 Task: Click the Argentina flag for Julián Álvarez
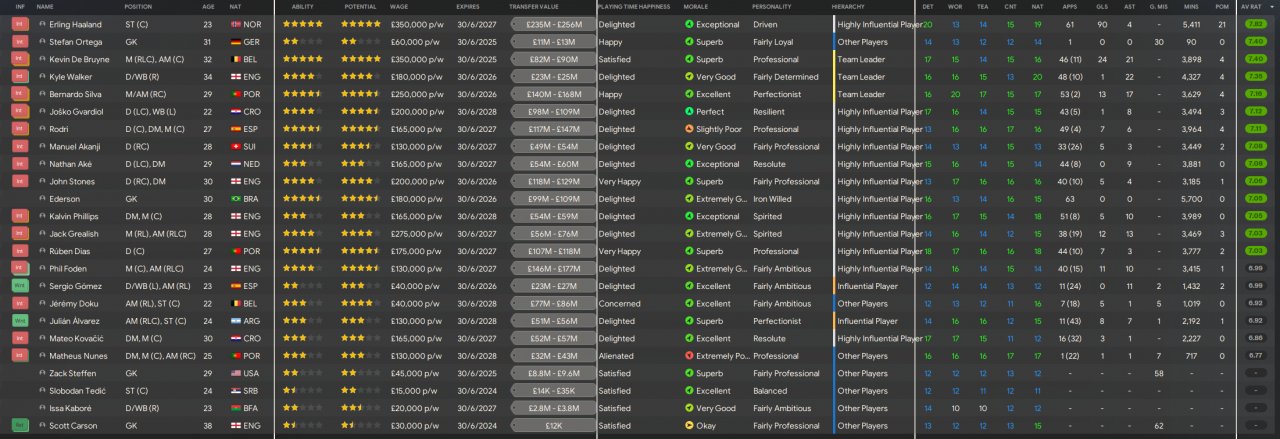[235, 321]
